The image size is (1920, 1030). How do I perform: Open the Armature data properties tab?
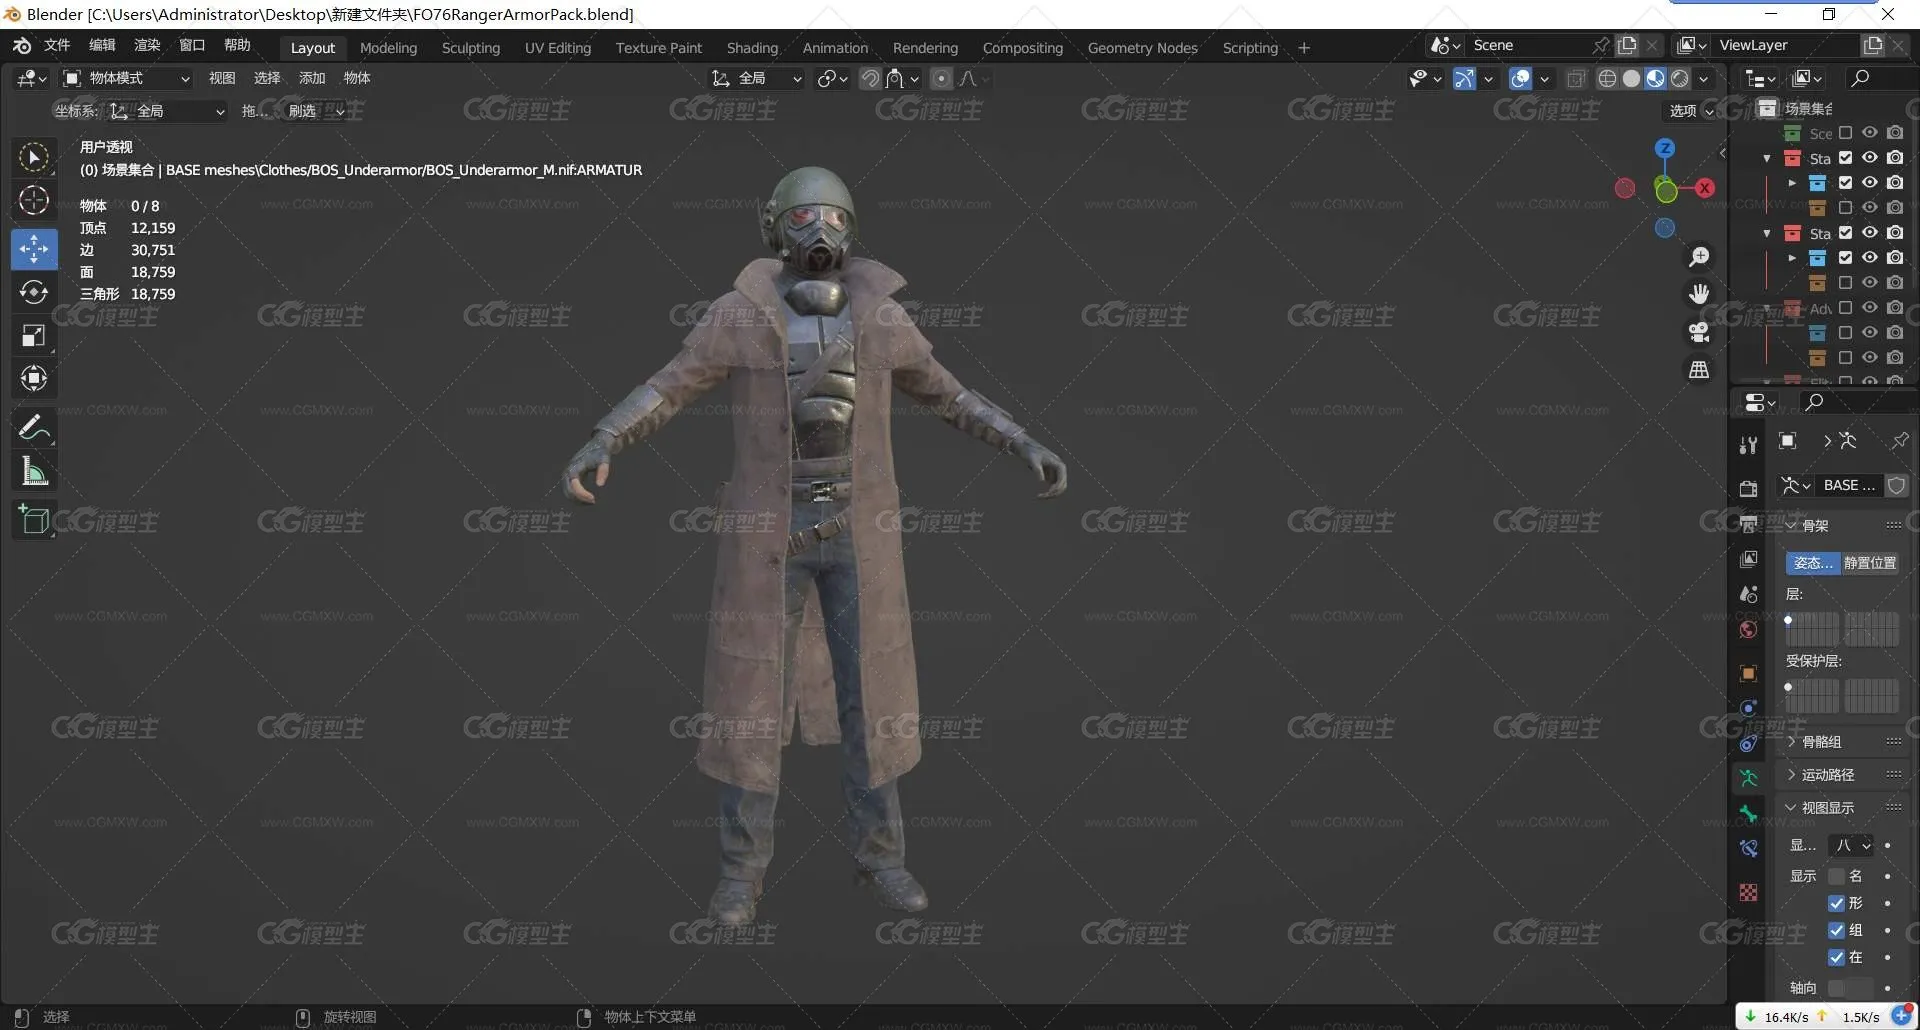pyautogui.click(x=1748, y=779)
